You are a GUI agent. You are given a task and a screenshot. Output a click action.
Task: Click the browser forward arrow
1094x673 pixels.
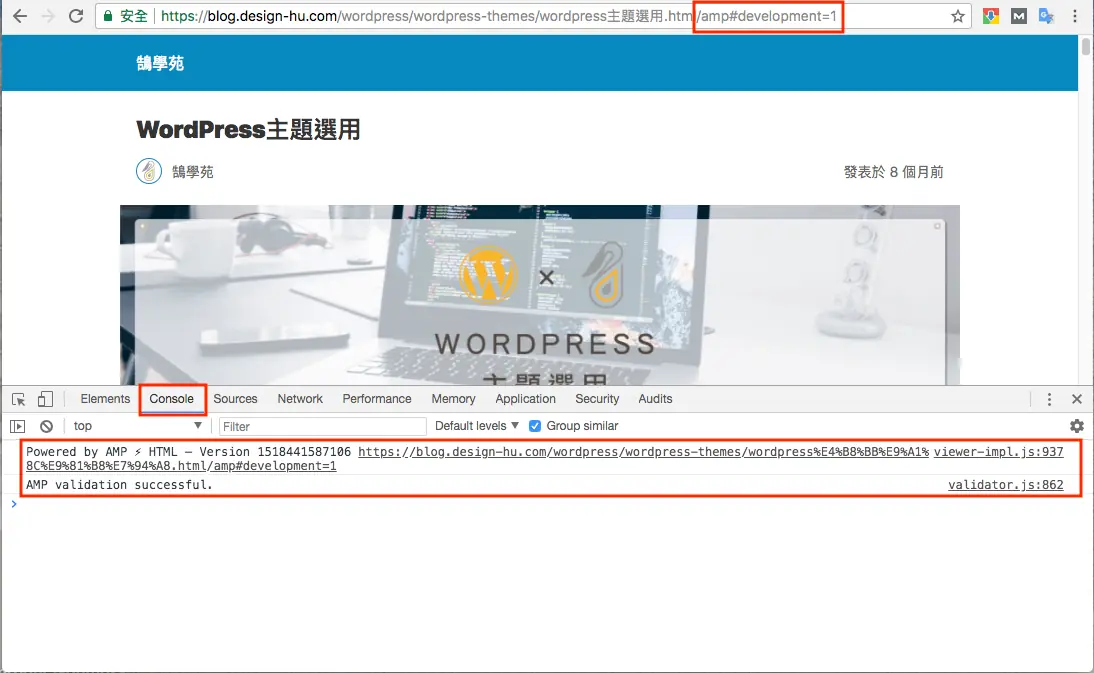point(47,16)
